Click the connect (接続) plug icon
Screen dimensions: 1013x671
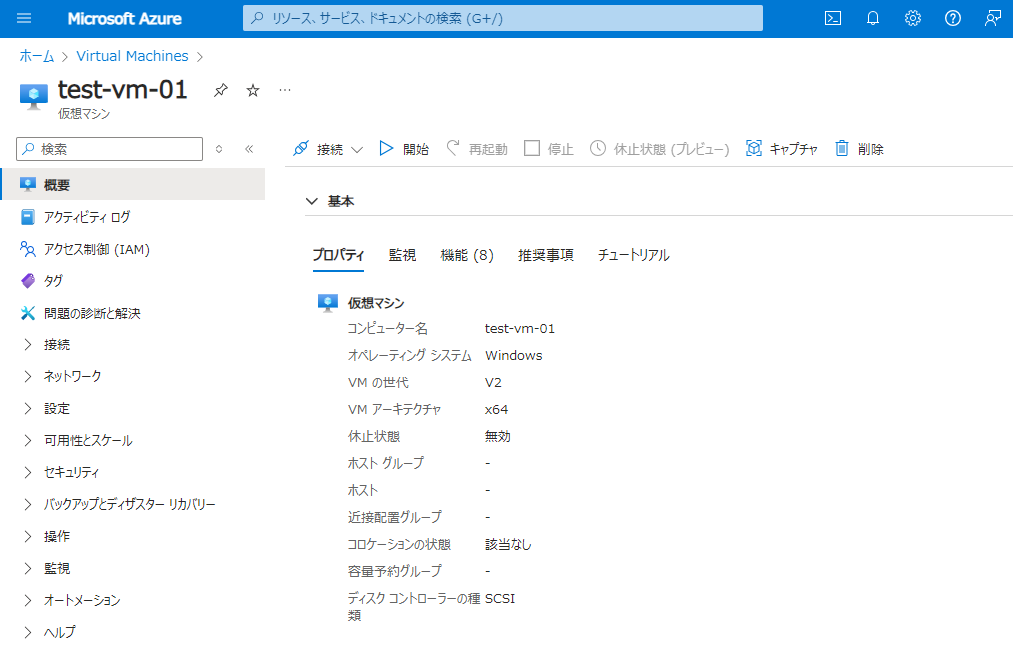[x=301, y=149]
